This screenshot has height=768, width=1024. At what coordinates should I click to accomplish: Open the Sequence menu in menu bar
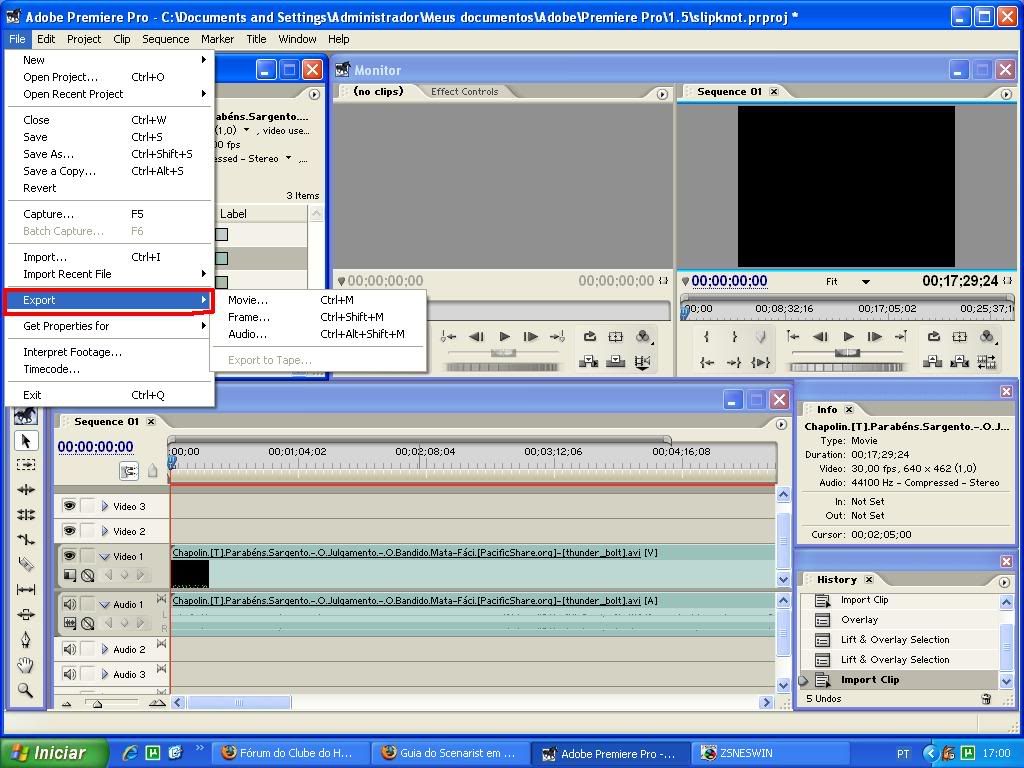click(x=165, y=39)
